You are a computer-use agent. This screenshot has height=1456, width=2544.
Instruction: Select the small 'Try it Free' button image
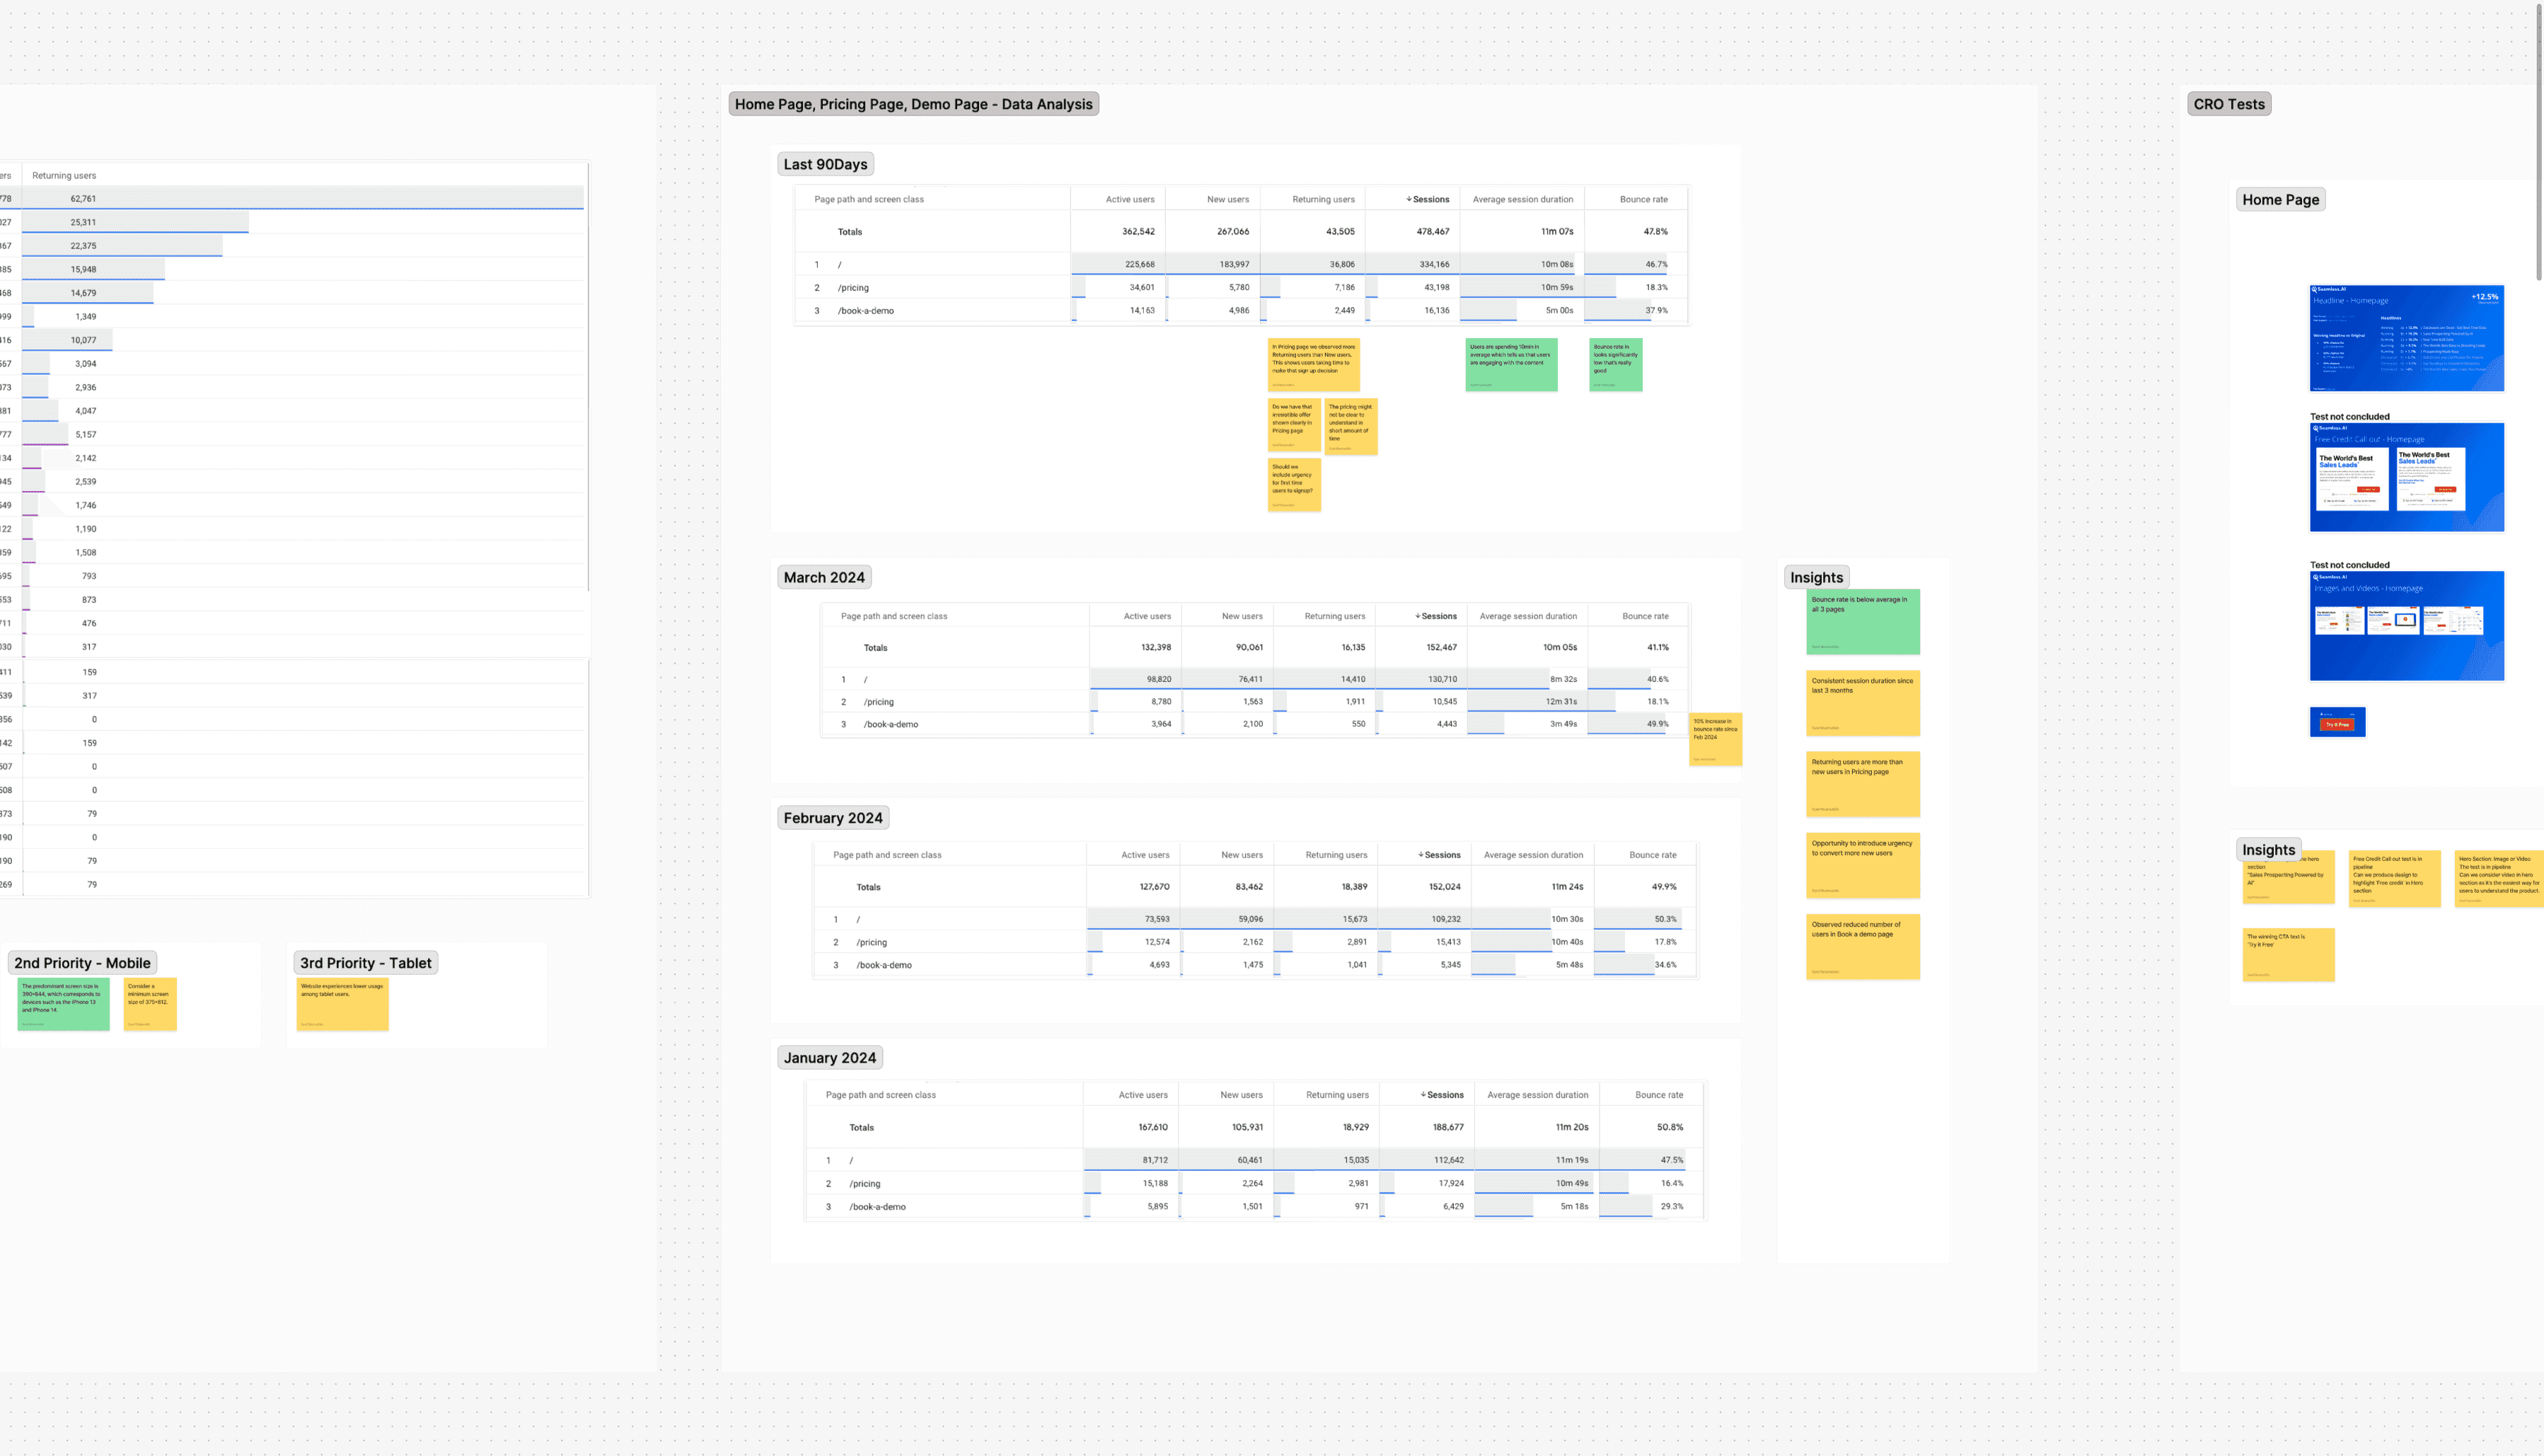(2337, 722)
